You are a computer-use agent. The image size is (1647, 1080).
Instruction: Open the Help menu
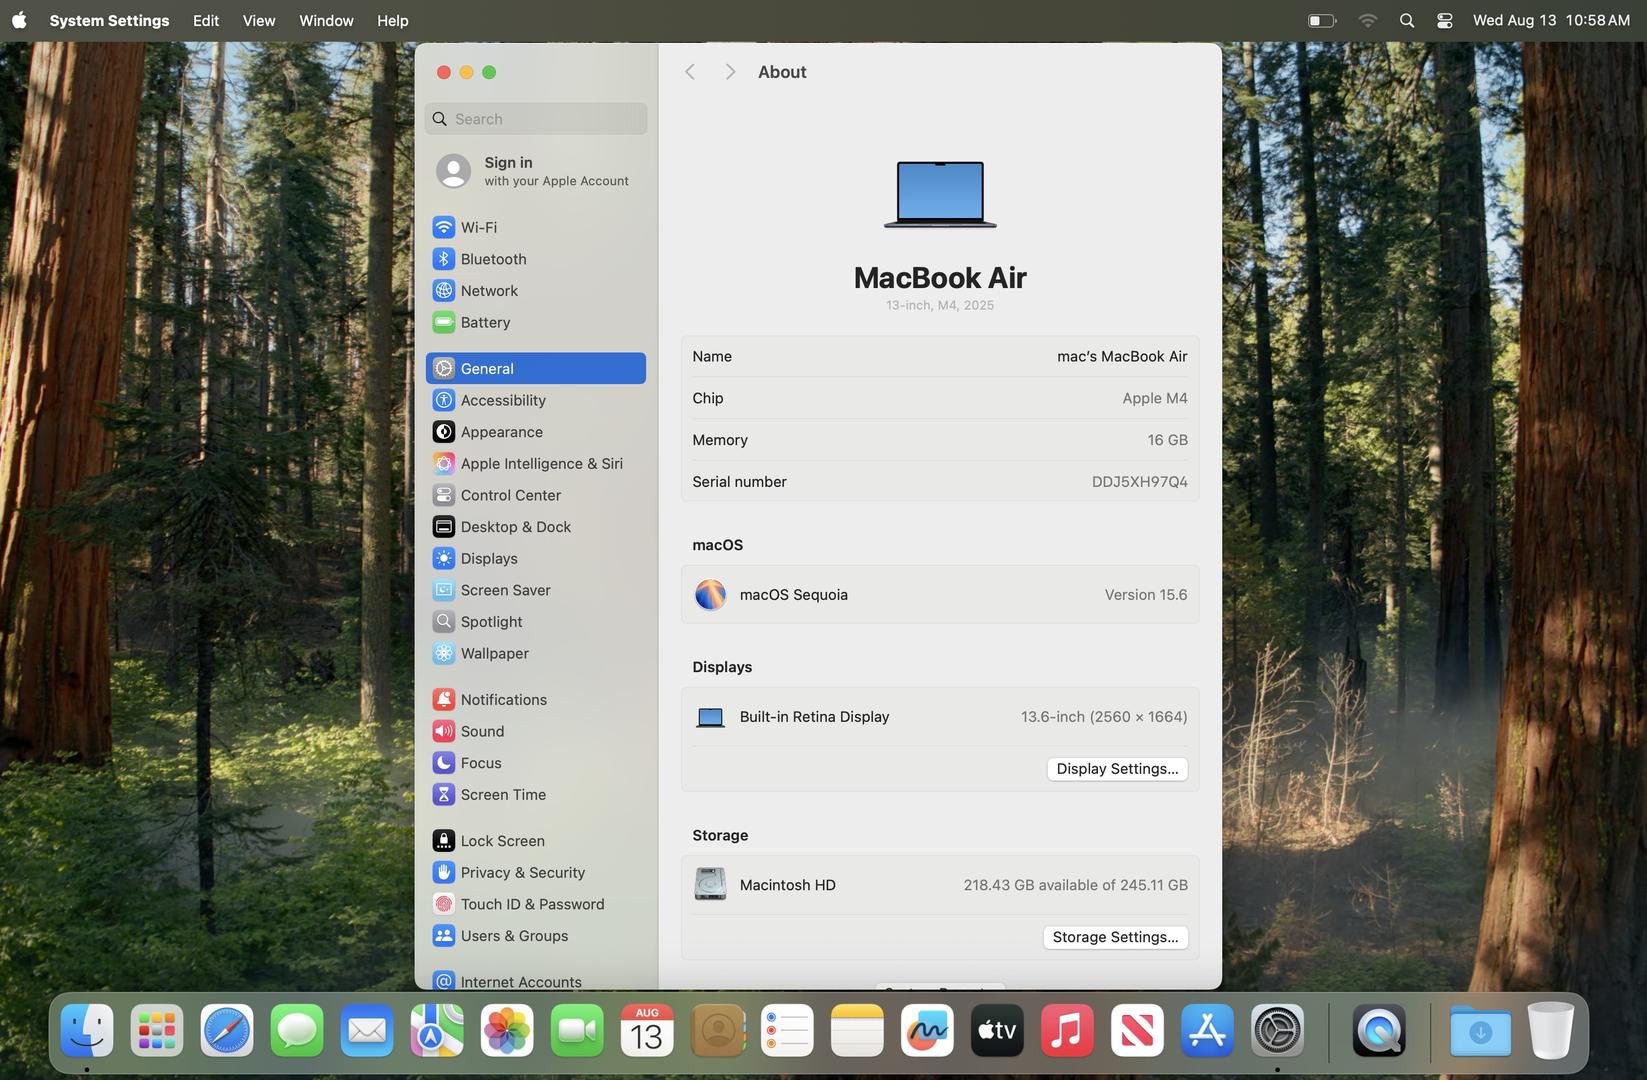[392, 20]
